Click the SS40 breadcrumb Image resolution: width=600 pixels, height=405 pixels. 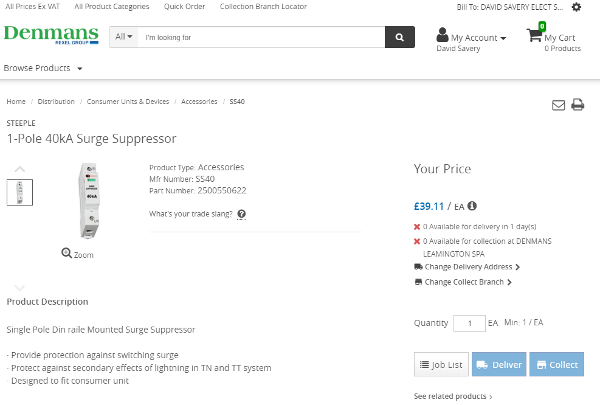(x=237, y=101)
